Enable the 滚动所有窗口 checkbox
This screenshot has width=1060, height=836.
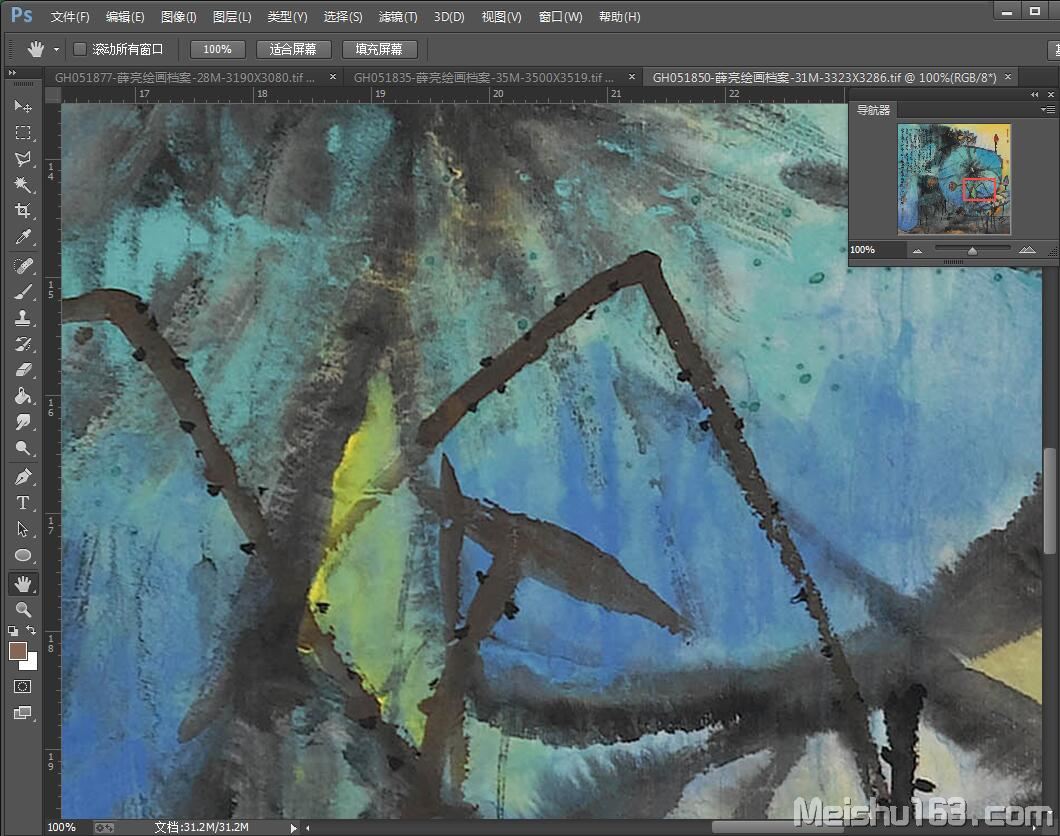[80, 49]
